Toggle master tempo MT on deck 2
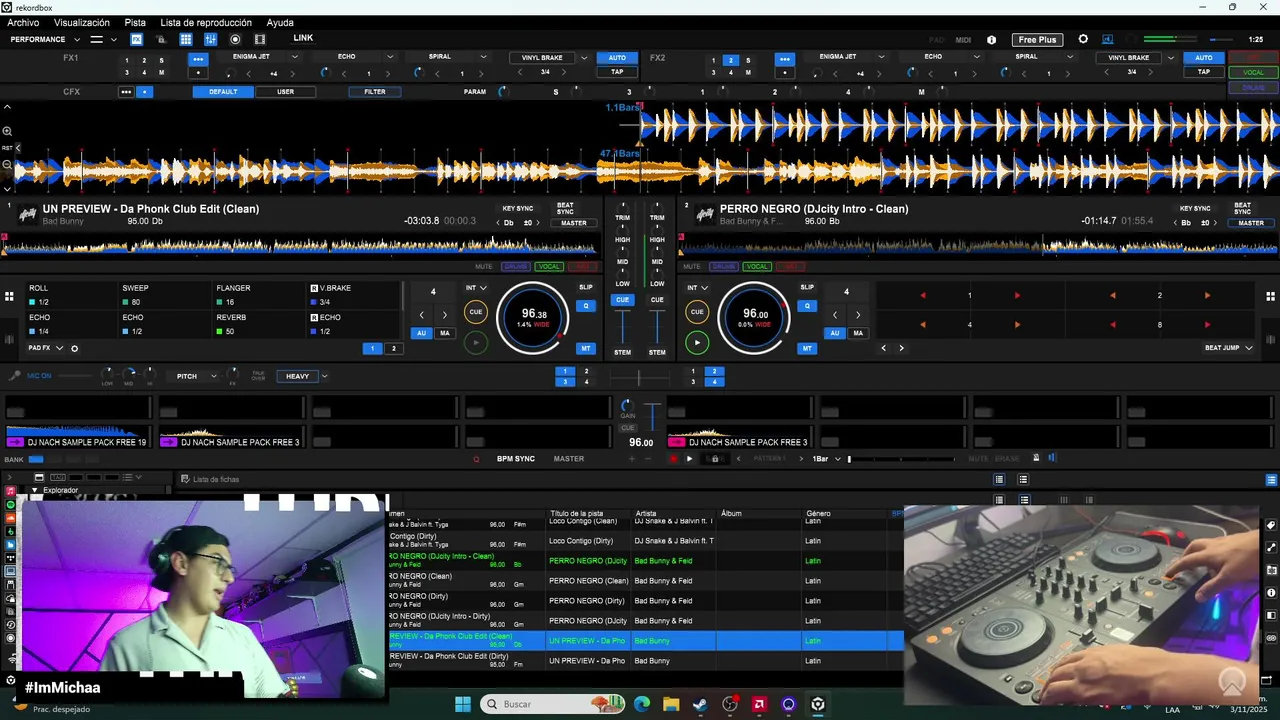This screenshot has height=720, width=1280. (x=807, y=348)
